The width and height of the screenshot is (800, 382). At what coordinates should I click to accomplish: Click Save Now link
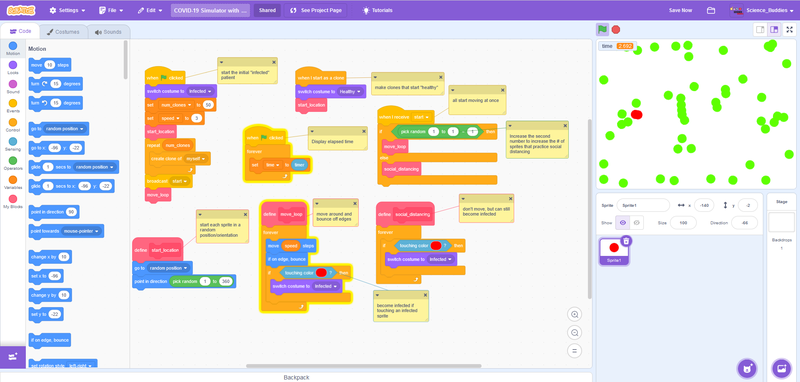click(x=681, y=10)
